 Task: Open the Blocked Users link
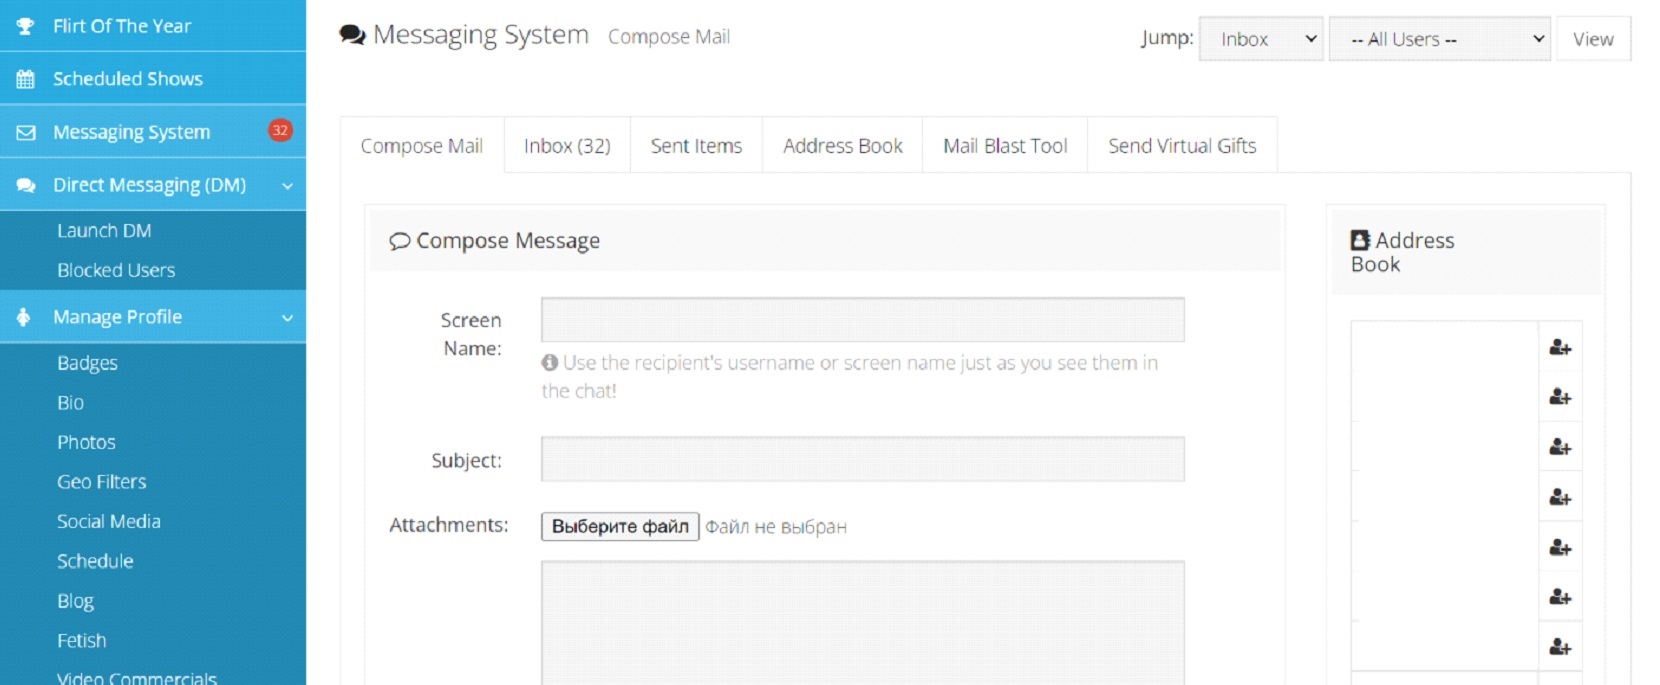tap(116, 270)
